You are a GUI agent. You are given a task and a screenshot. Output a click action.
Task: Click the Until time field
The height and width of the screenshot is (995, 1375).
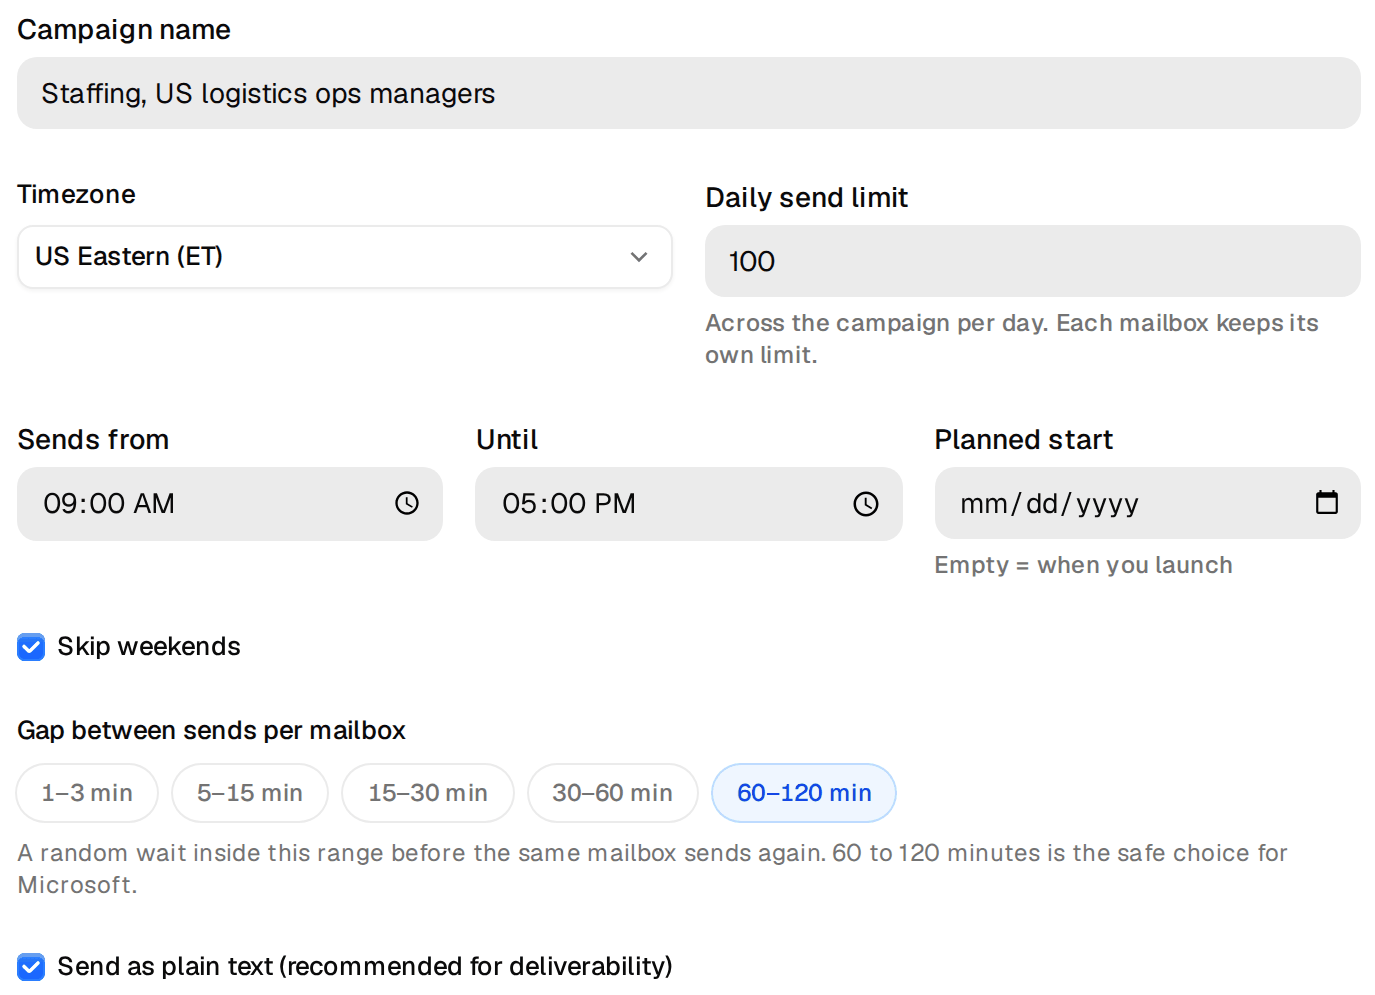[689, 504]
